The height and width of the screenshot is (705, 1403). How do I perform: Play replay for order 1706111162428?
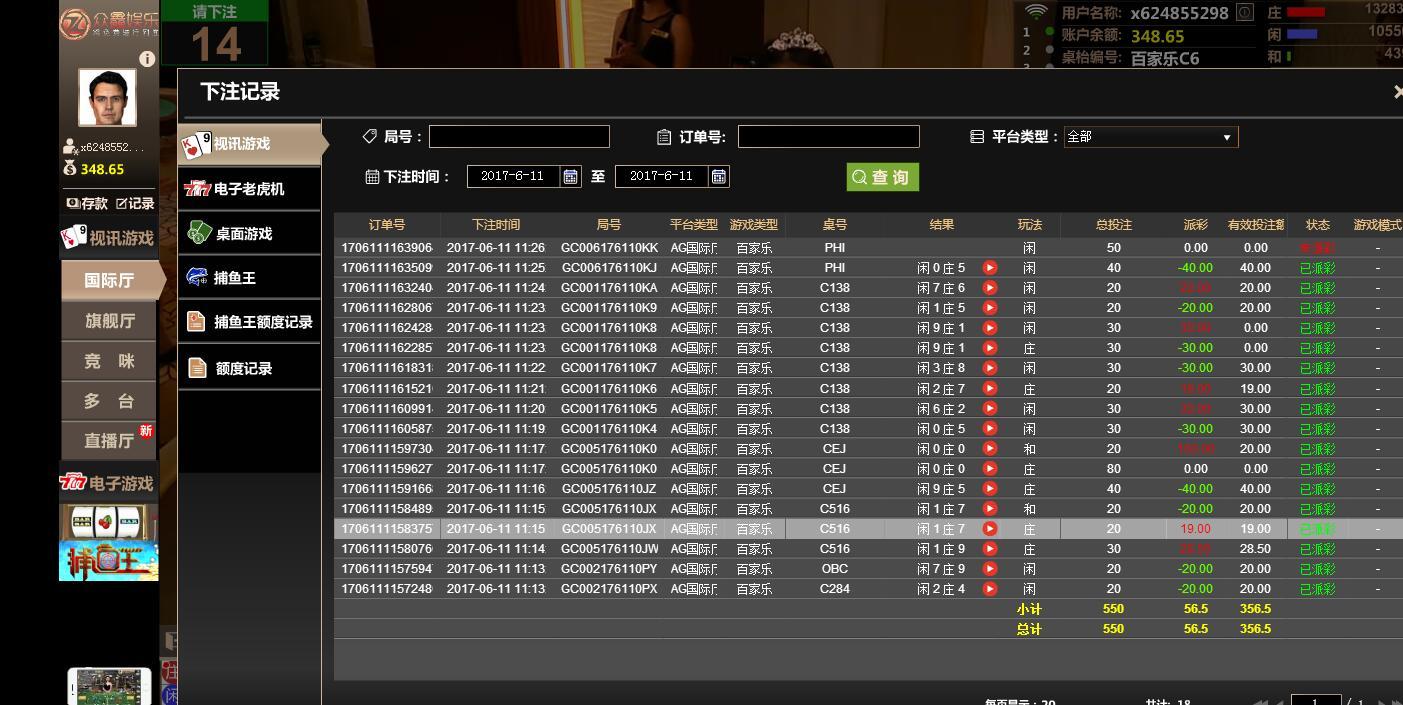[989, 328]
